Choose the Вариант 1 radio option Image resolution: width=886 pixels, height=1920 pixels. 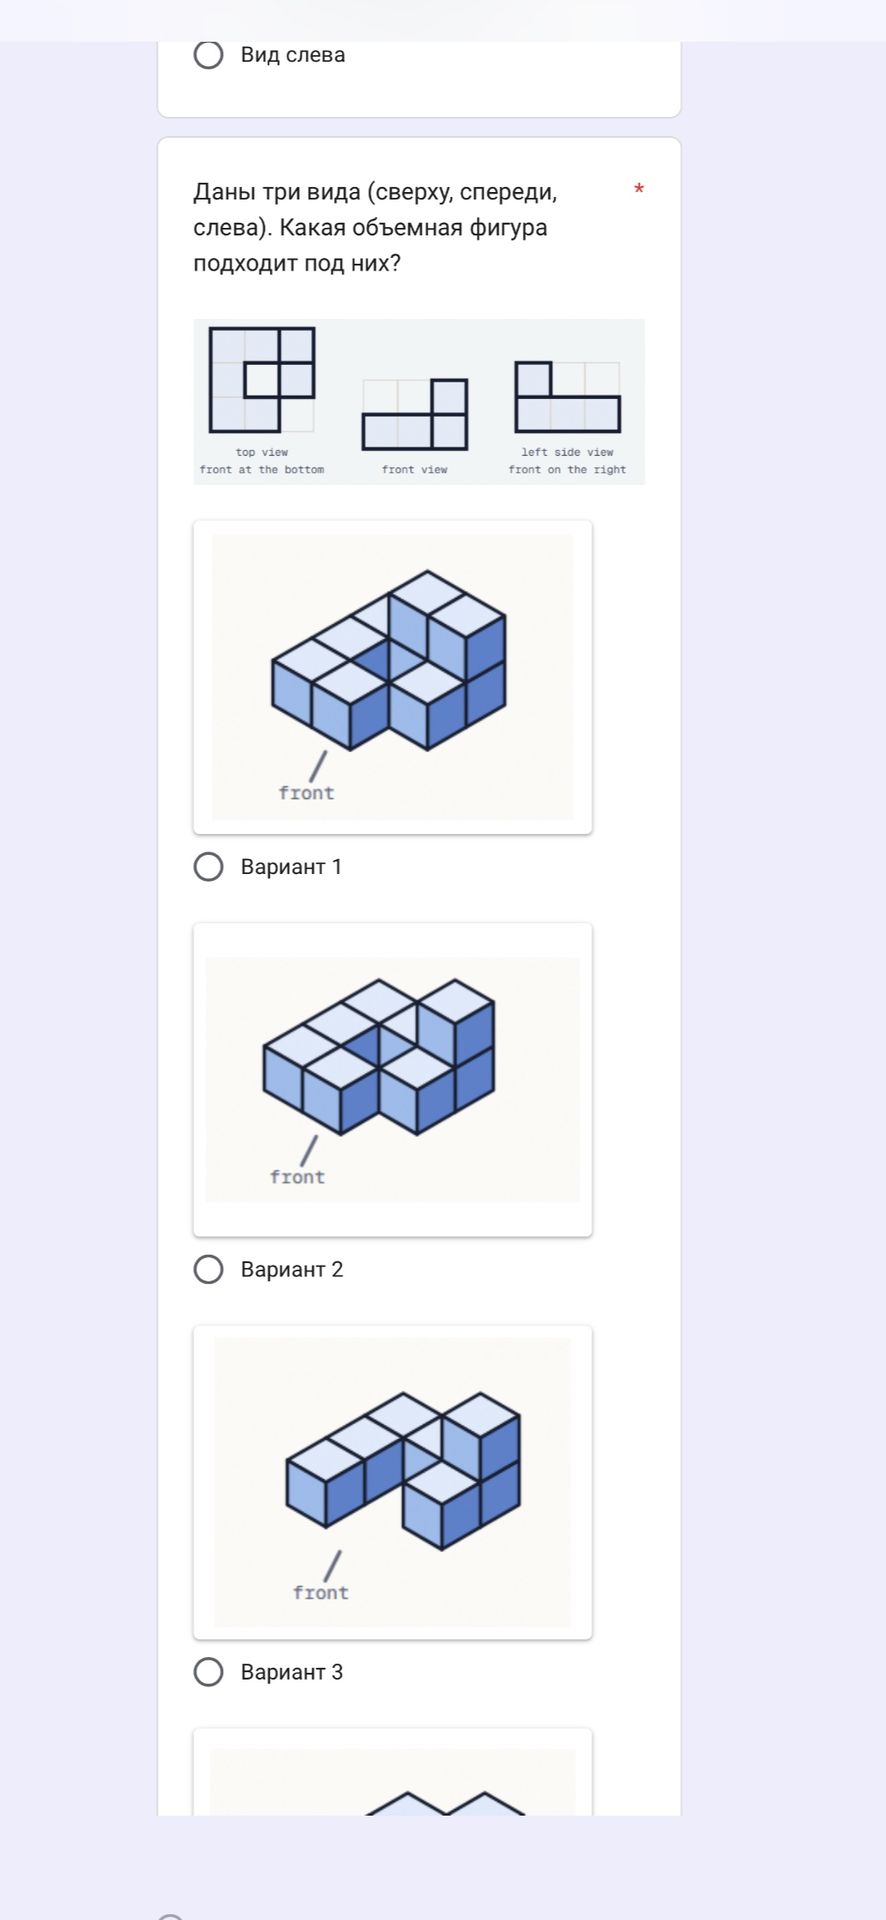(x=208, y=867)
